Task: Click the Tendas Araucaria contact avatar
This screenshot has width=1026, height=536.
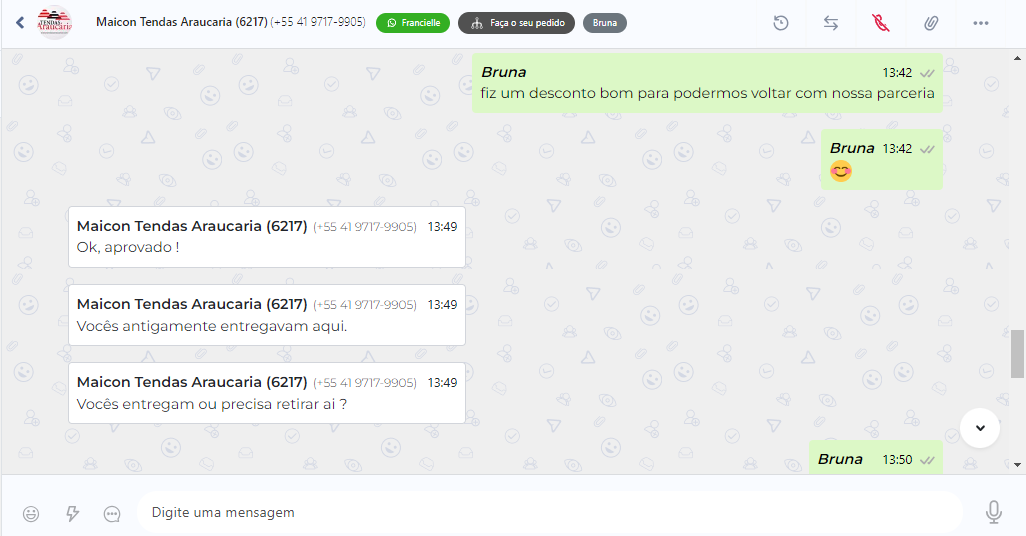Action: (54, 23)
